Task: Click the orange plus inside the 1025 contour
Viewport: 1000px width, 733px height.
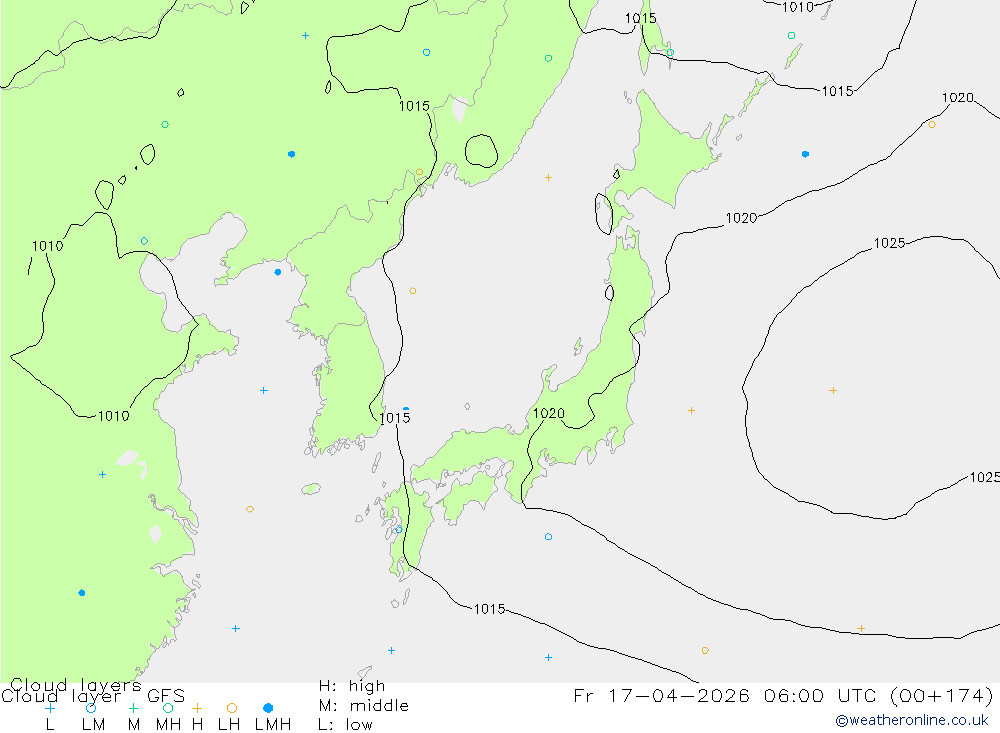Action: (833, 390)
